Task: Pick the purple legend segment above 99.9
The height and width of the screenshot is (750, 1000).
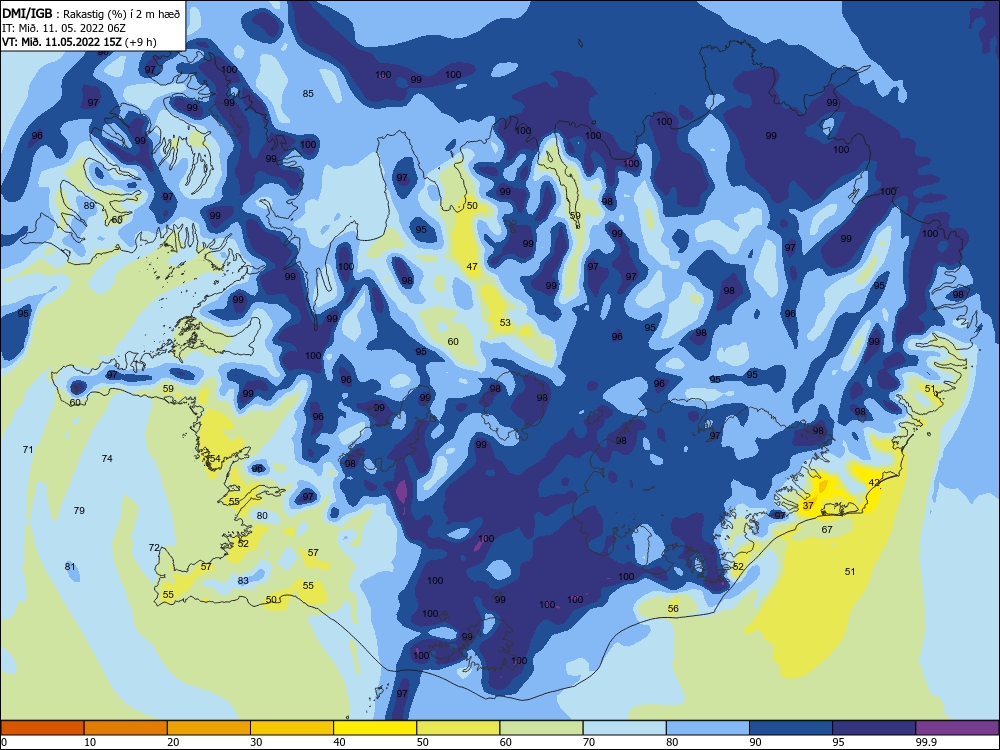Action: point(957,728)
